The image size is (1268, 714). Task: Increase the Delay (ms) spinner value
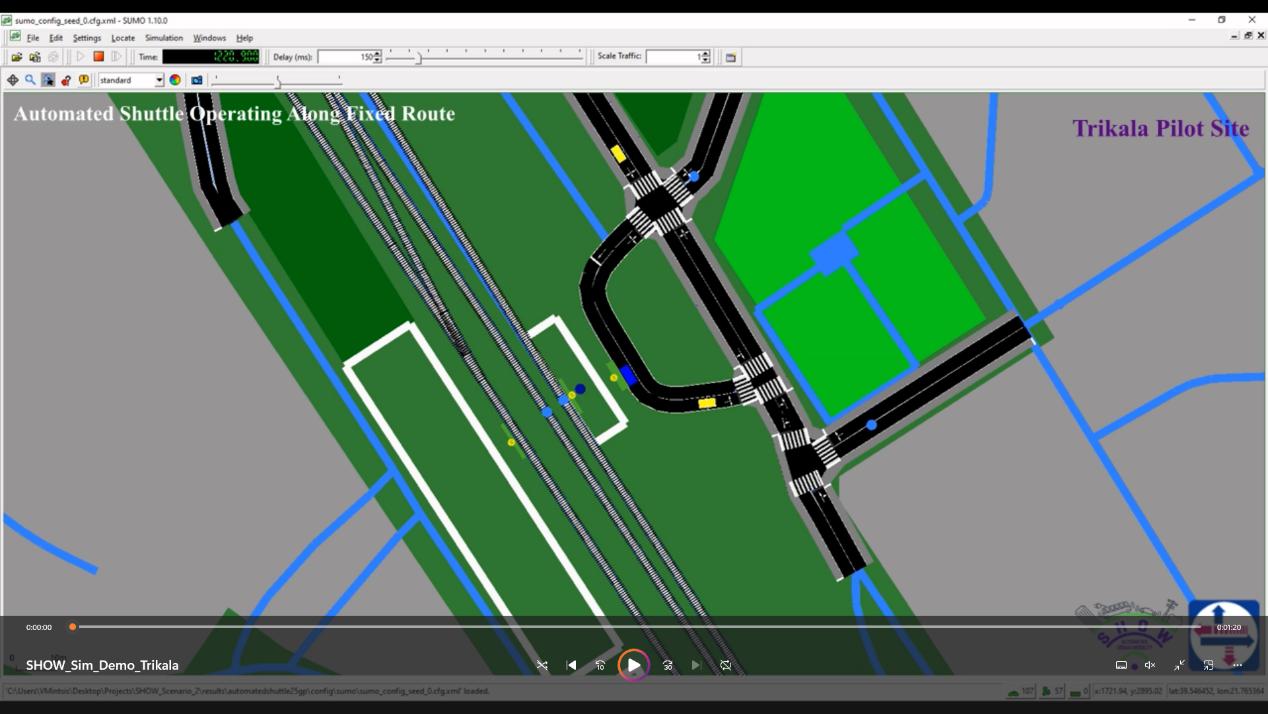coord(377,54)
